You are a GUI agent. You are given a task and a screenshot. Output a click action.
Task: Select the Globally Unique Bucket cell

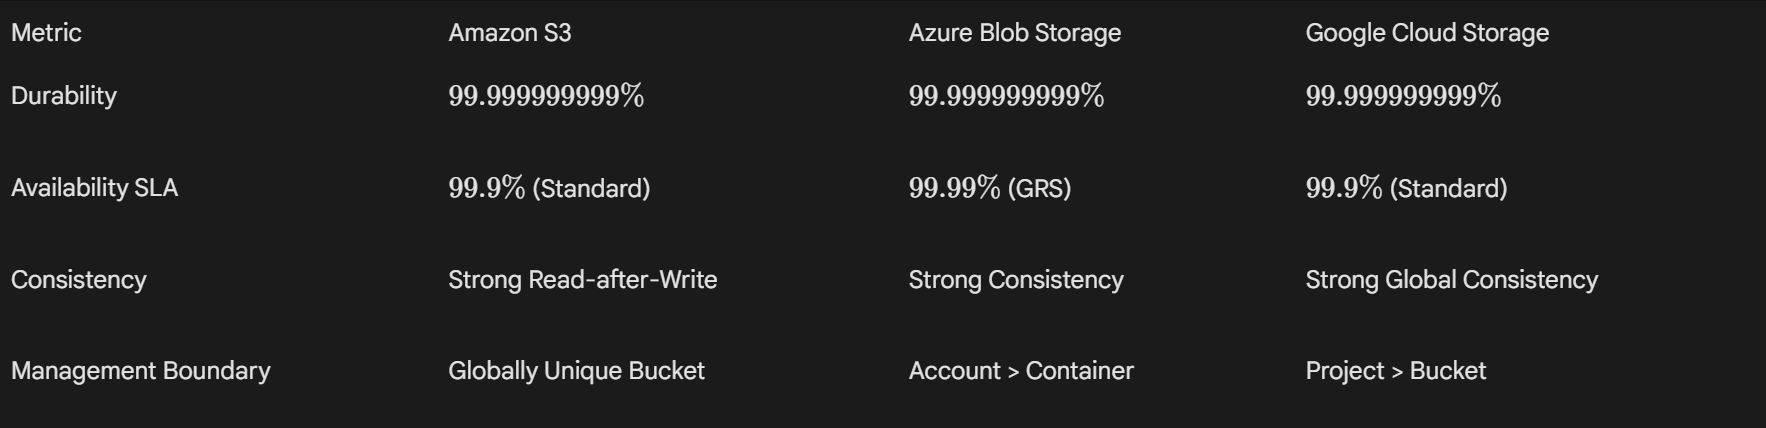coord(576,371)
